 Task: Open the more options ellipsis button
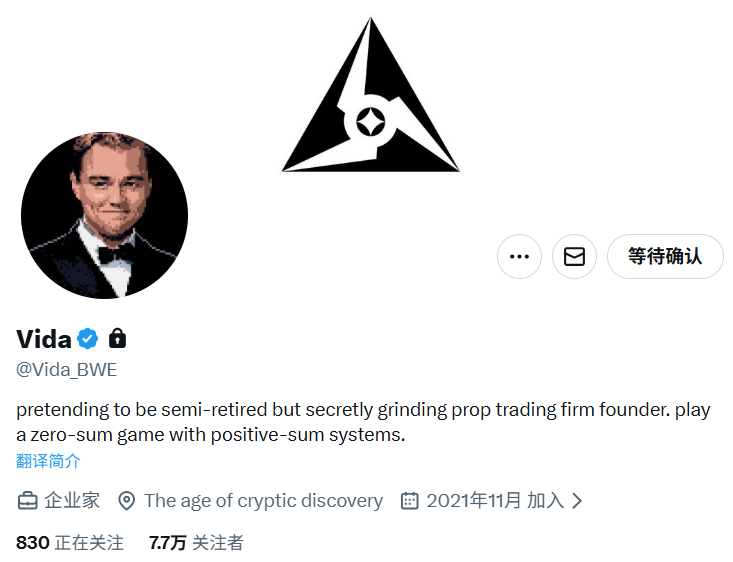pos(519,257)
